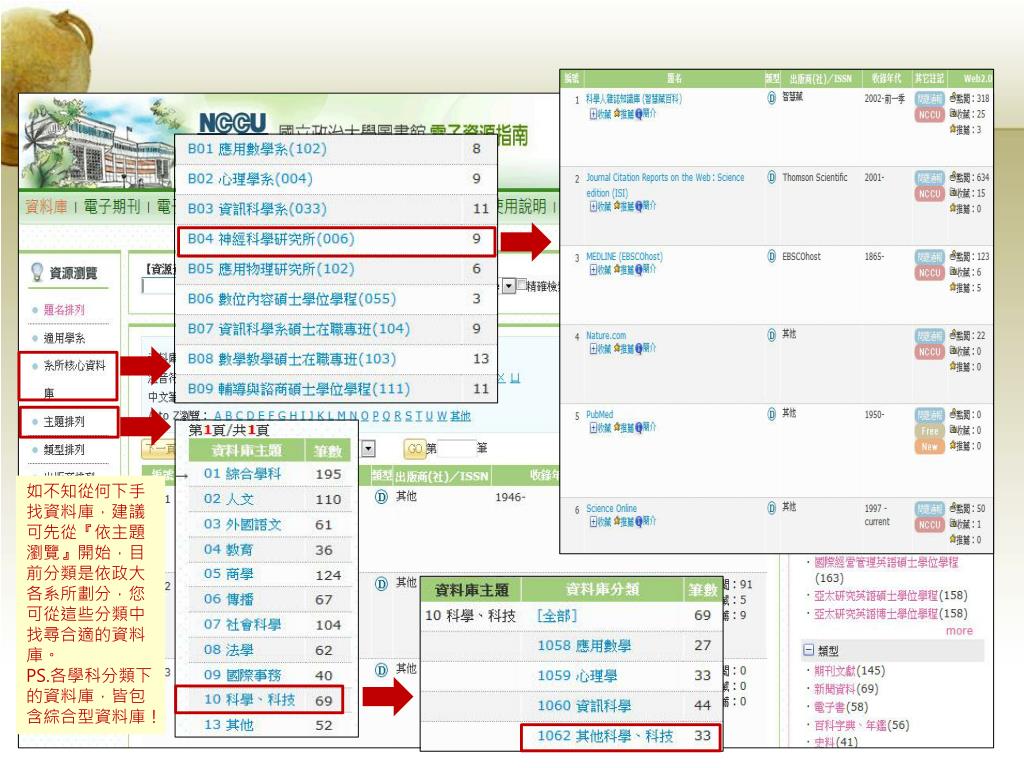Click the 資源 search input field
This screenshot has height=768, width=1024.
click(158, 286)
